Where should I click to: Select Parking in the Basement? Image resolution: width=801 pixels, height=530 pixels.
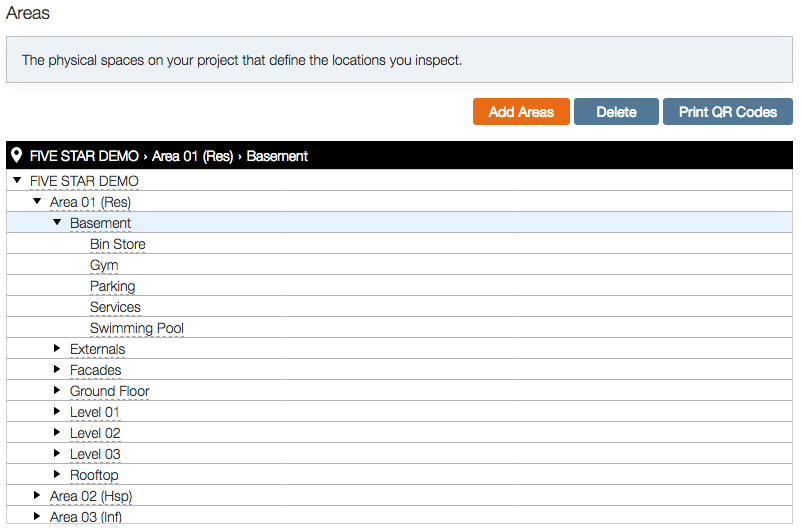[112, 286]
